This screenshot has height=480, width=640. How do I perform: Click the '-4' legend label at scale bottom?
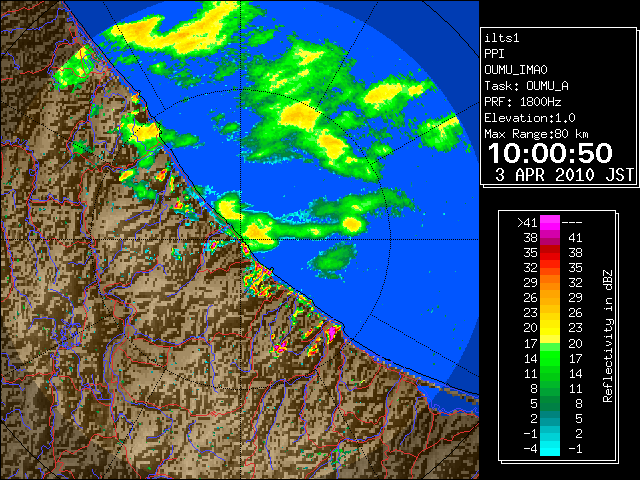coord(530,449)
